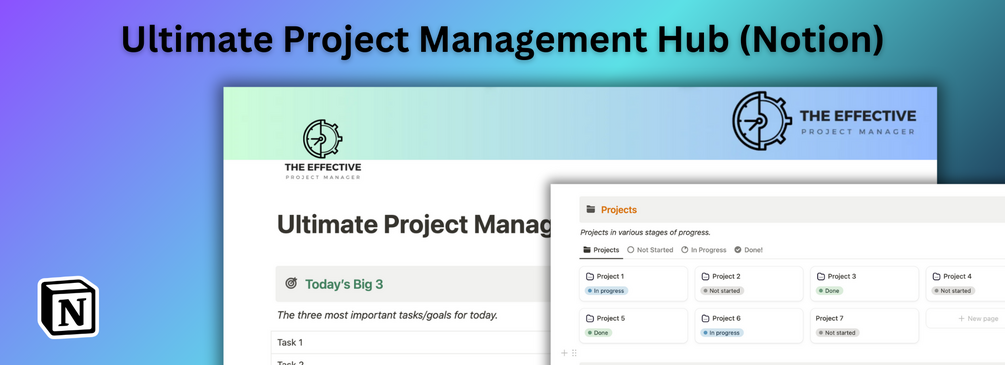Click the Today's Big 3 heading
Image resolution: width=1005 pixels, height=365 pixels.
344,284
